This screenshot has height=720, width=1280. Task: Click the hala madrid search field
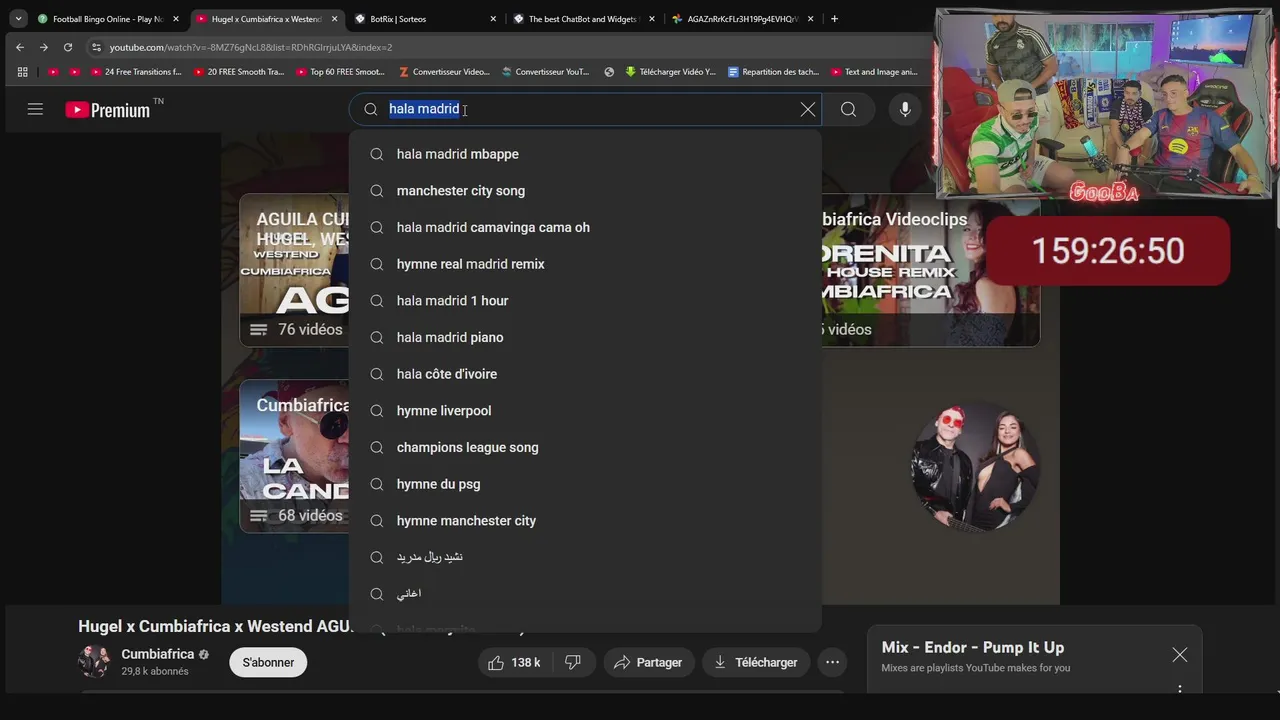(x=585, y=109)
